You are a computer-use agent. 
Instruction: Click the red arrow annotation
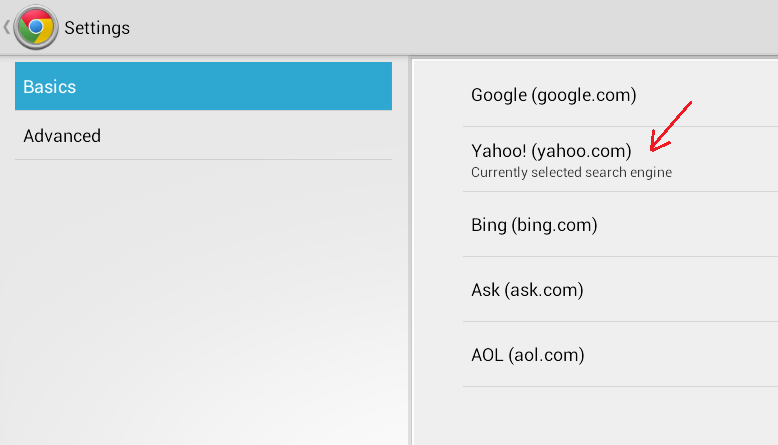[670, 127]
